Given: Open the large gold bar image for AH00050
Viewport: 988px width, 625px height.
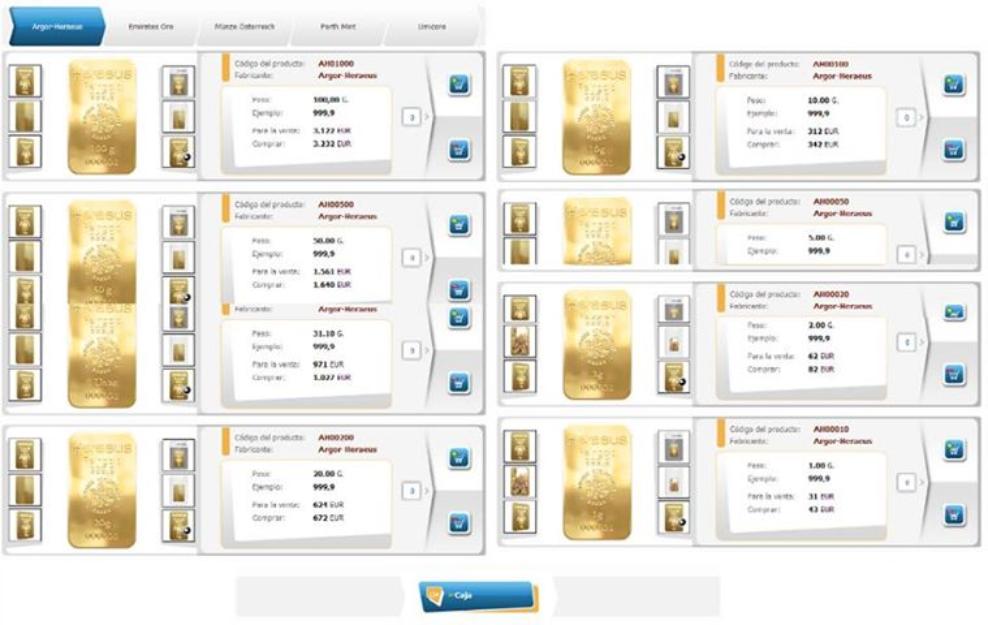Looking at the screenshot, I should [x=597, y=231].
